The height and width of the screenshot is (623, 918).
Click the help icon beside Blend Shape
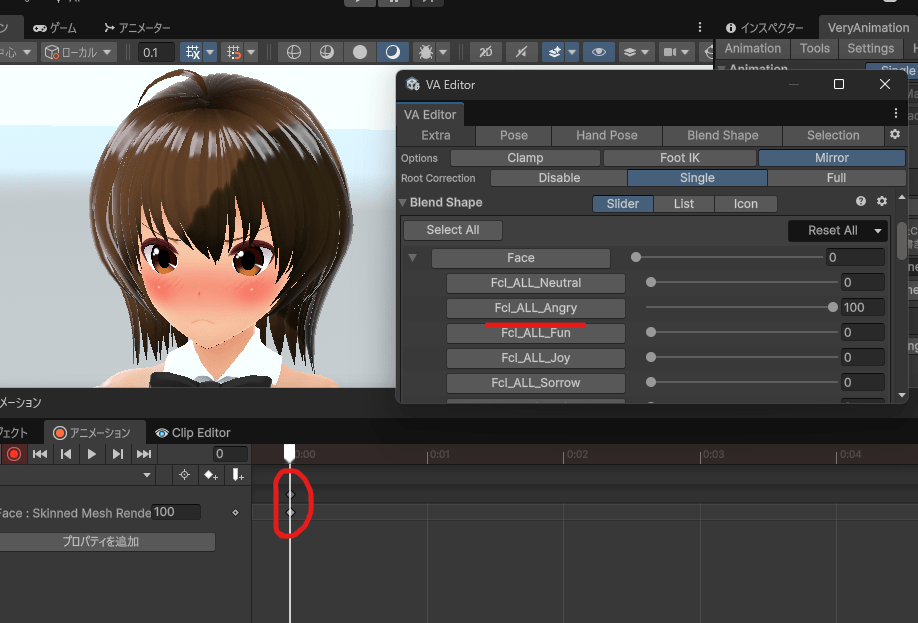click(860, 201)
